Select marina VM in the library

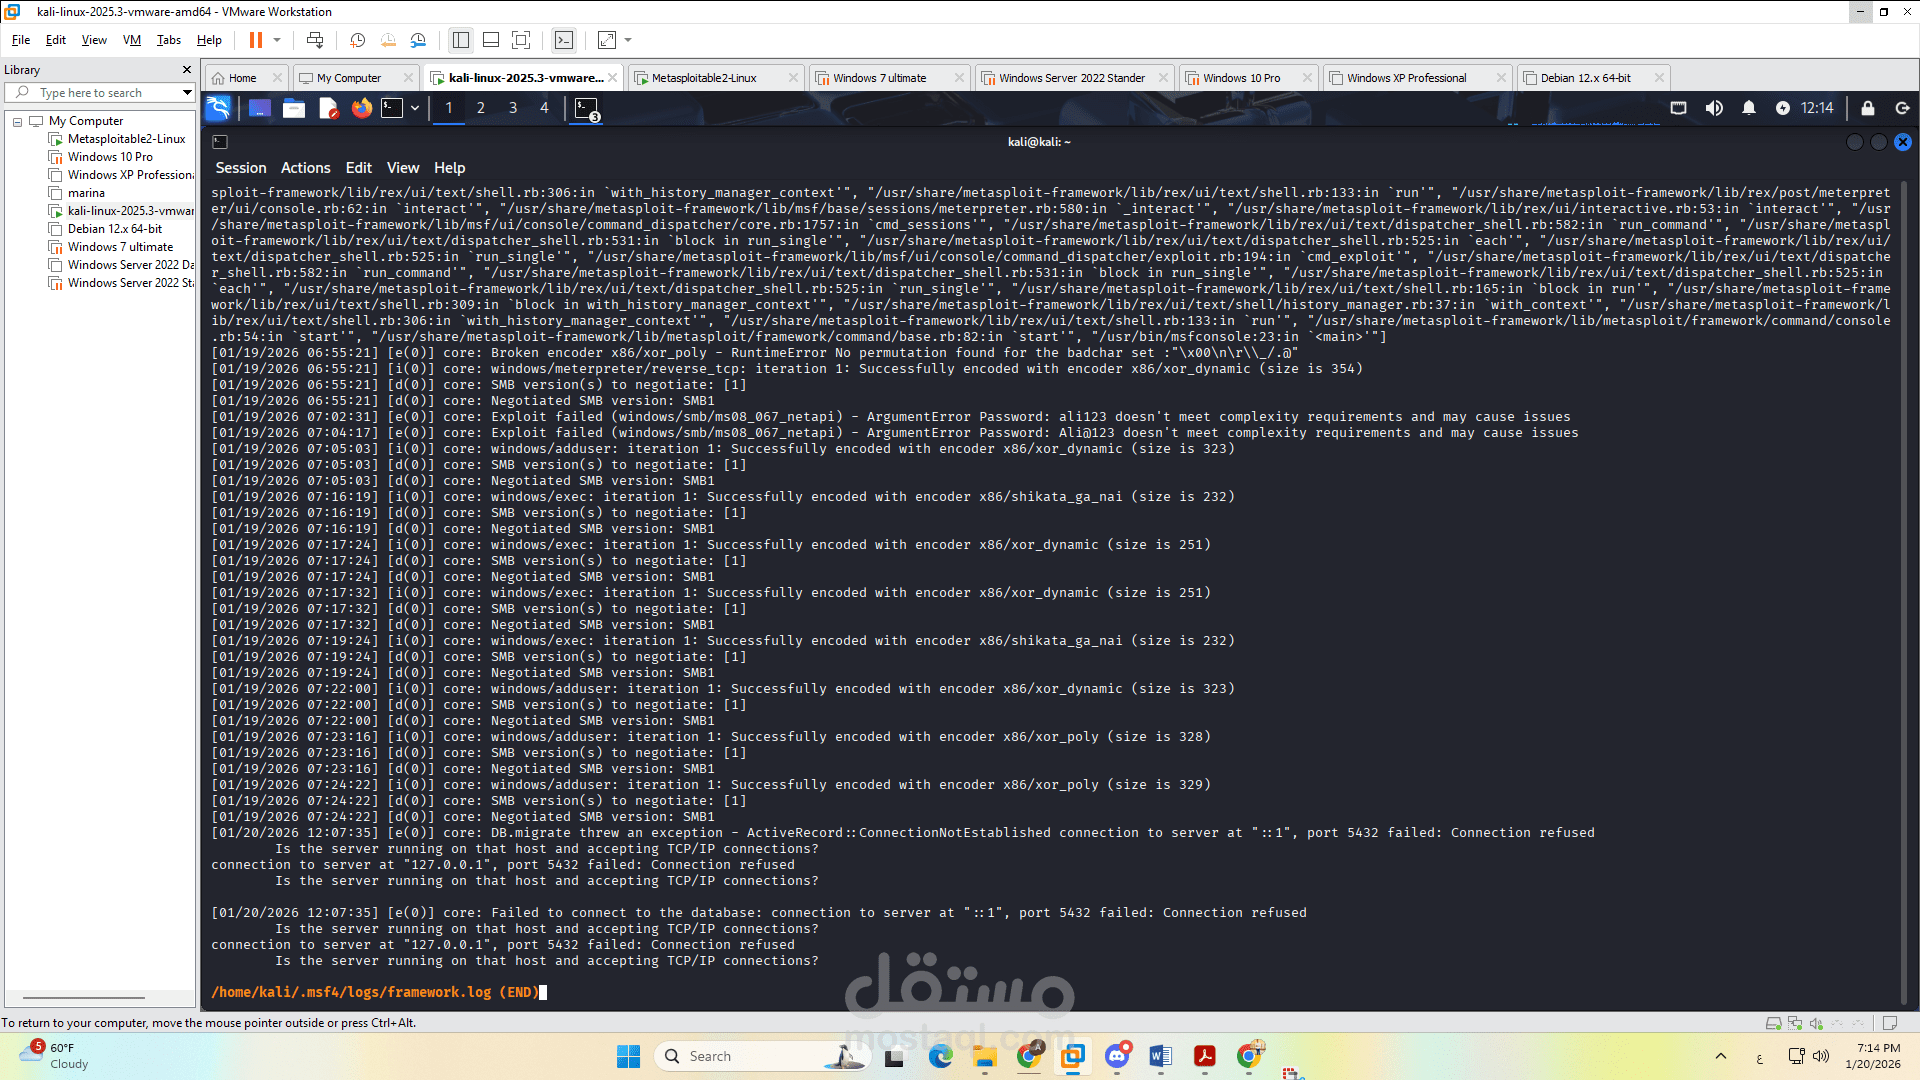[86, 193]
